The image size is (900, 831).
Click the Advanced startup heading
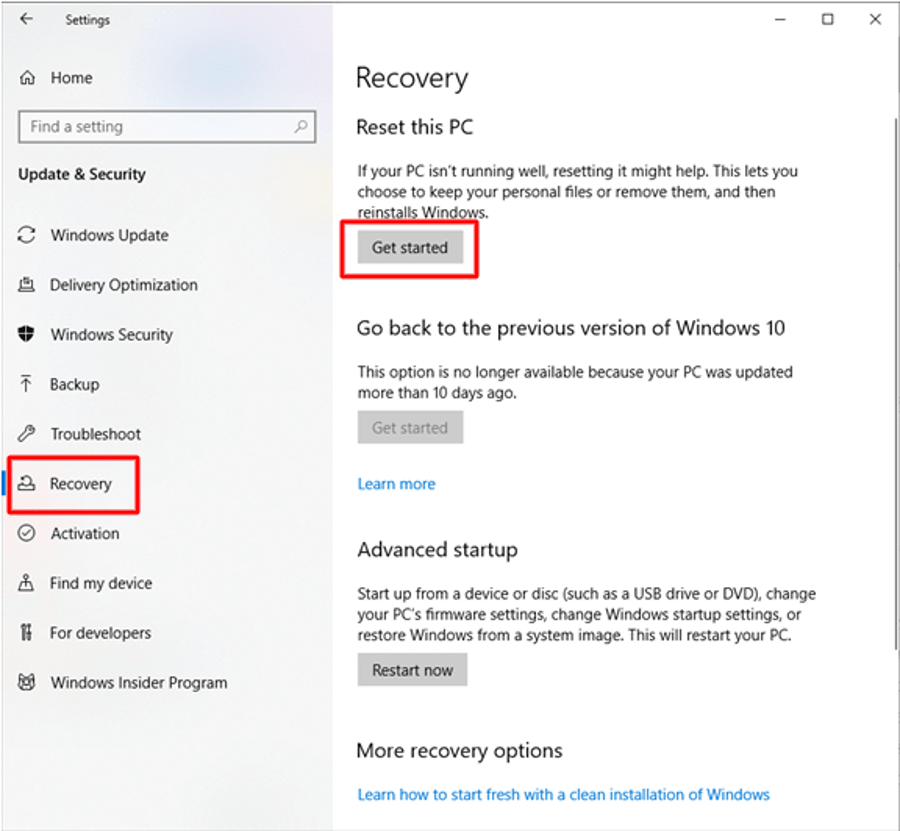tap(437, 550)
